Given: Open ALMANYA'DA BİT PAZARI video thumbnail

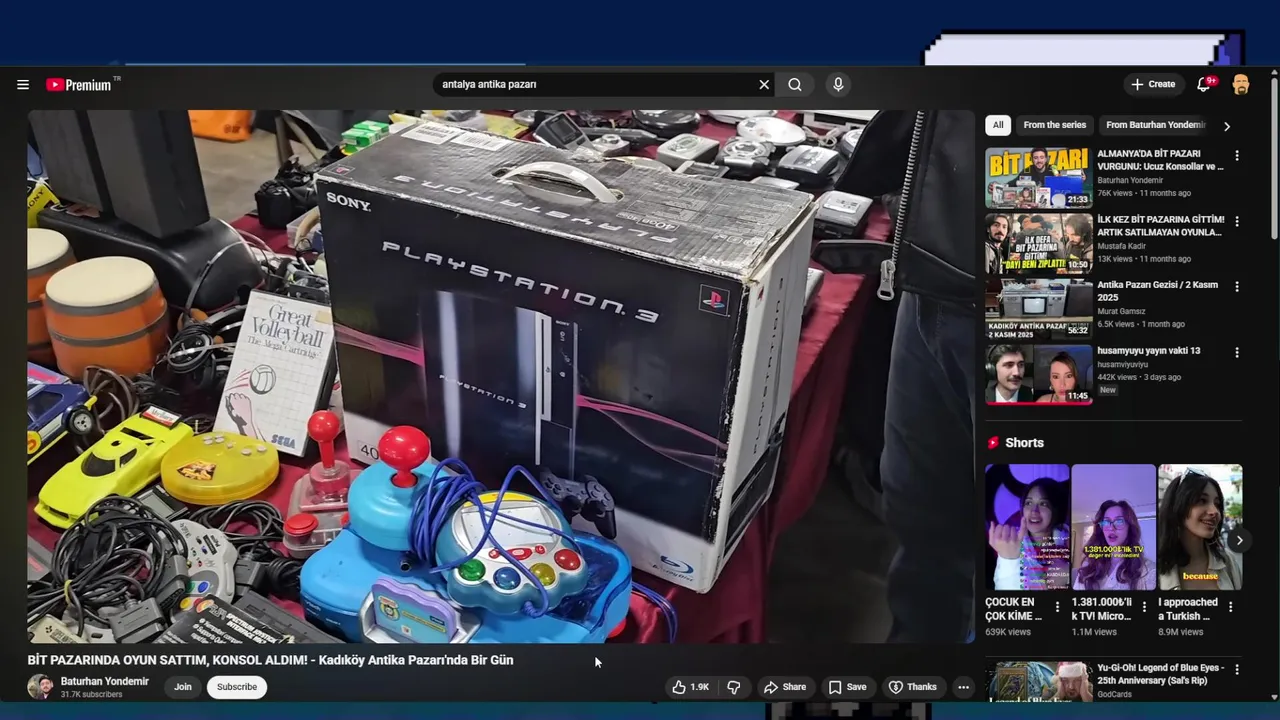Looking at the screenshot, I should tap(1039, 178).
